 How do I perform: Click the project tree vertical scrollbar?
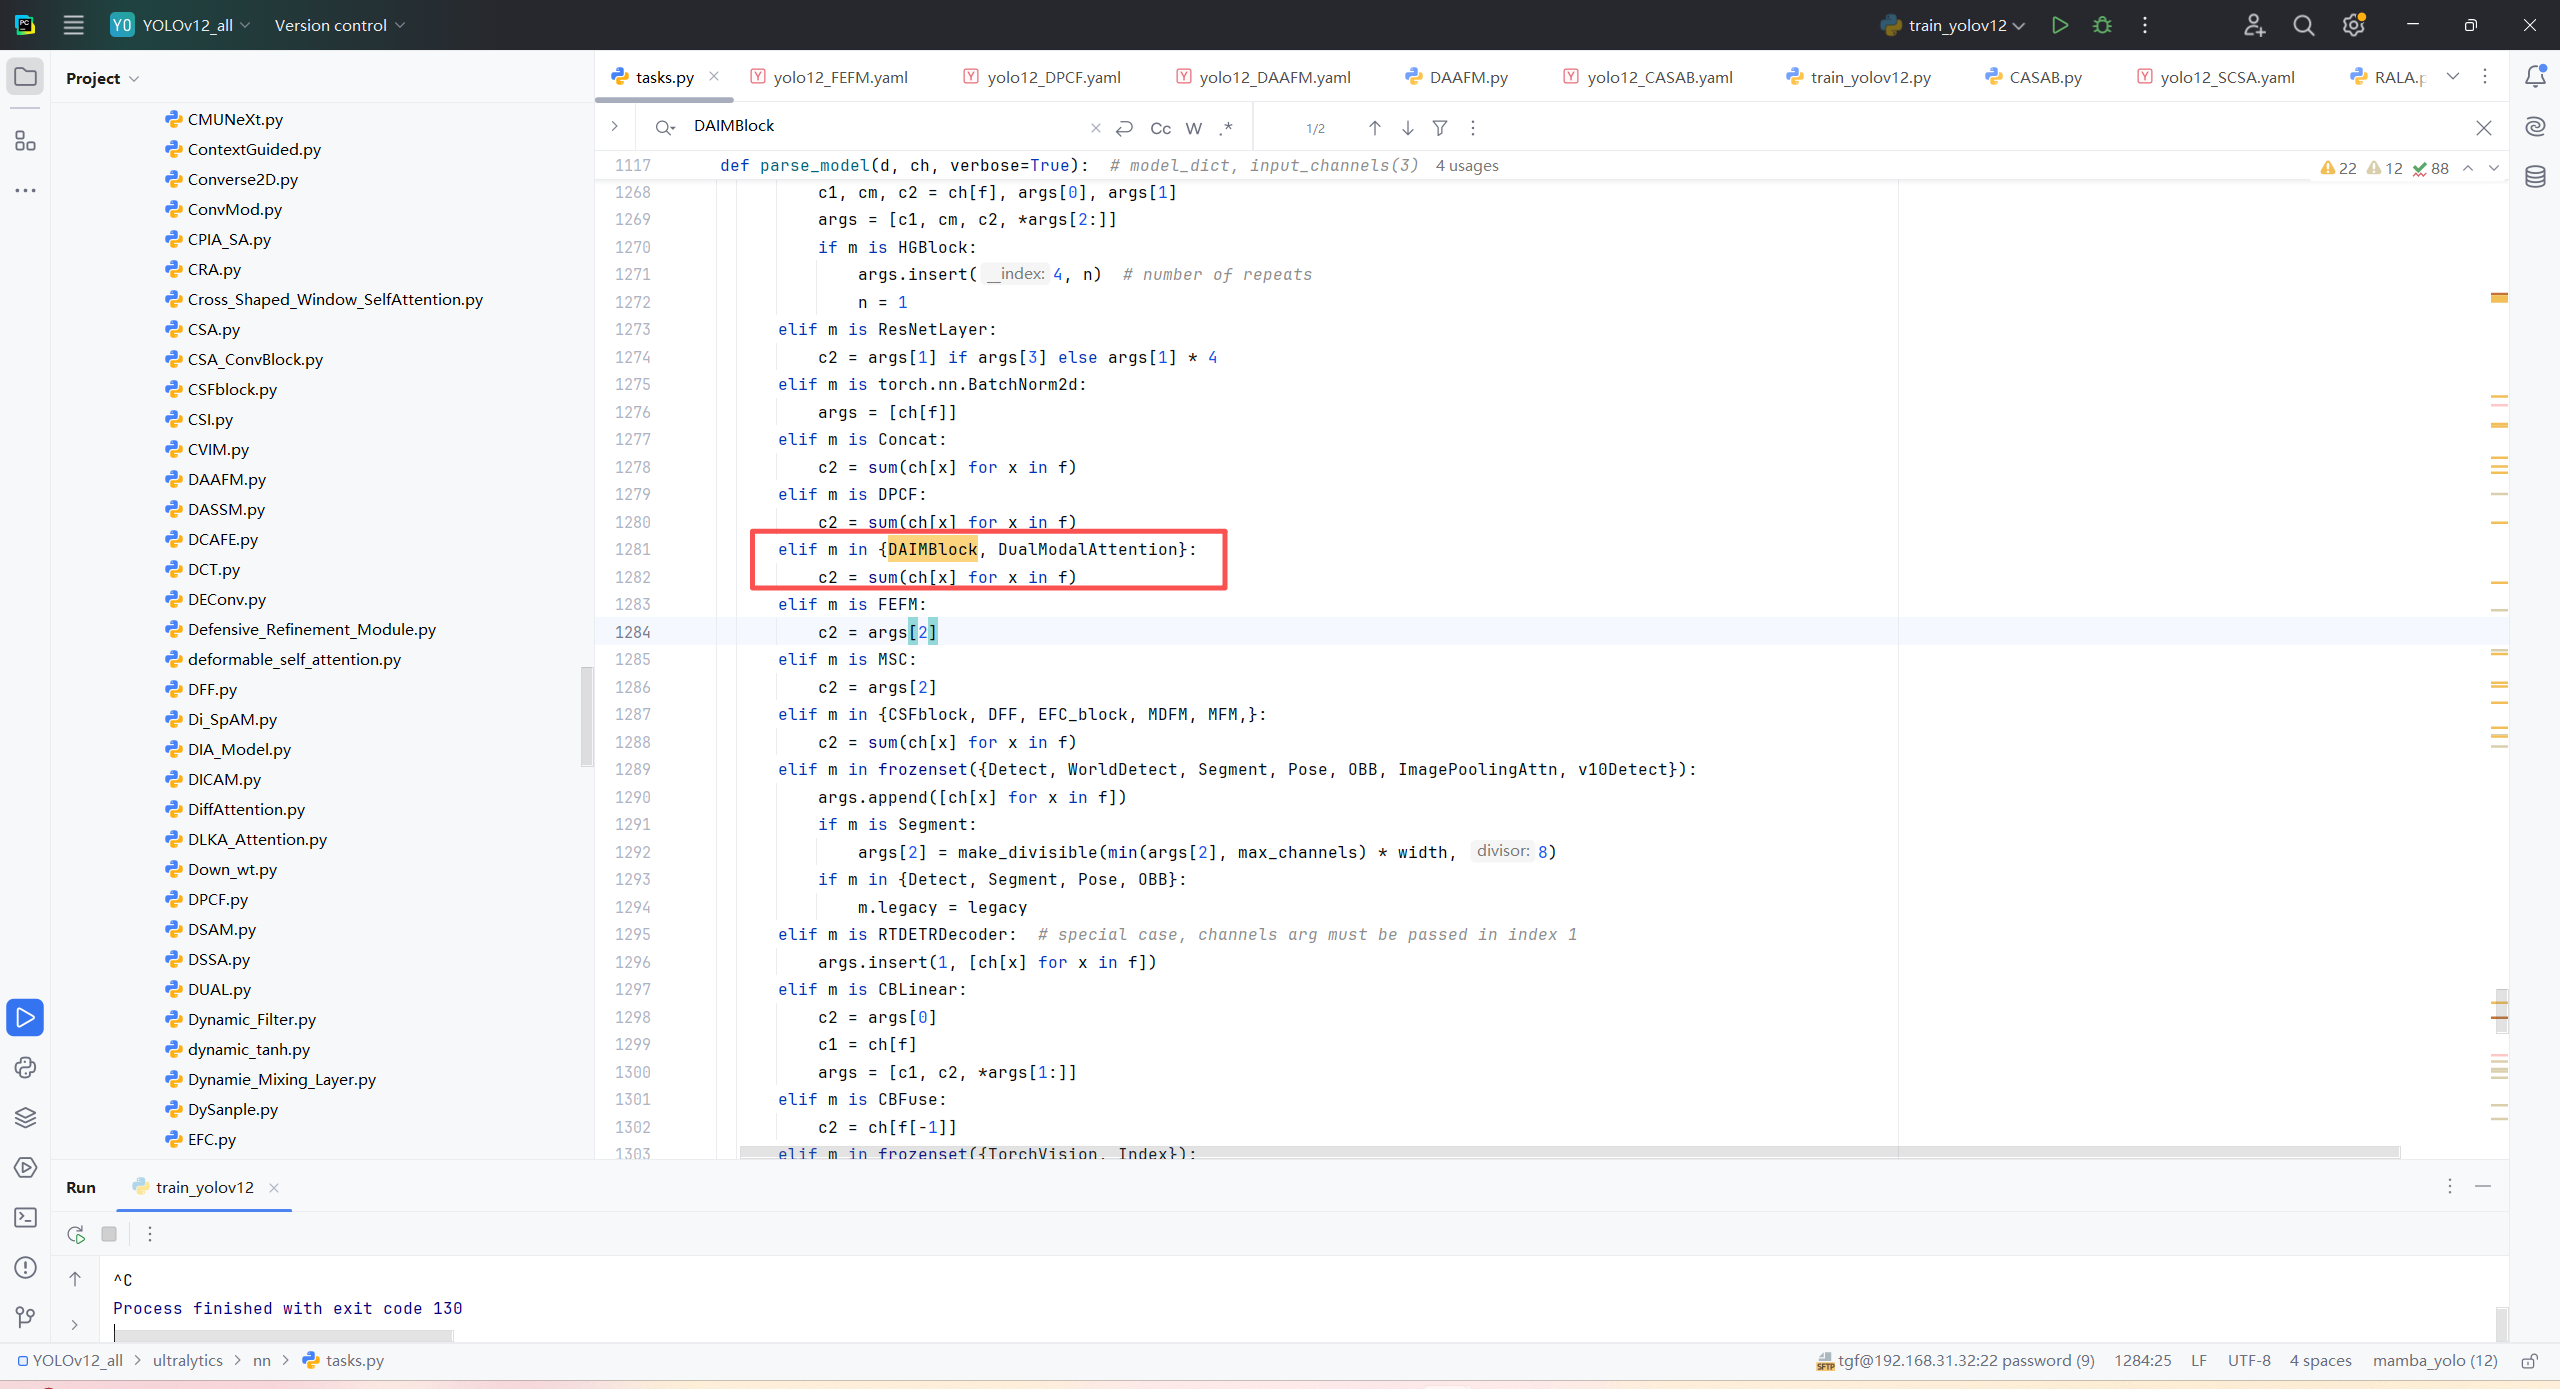click(x=586, y=715)
